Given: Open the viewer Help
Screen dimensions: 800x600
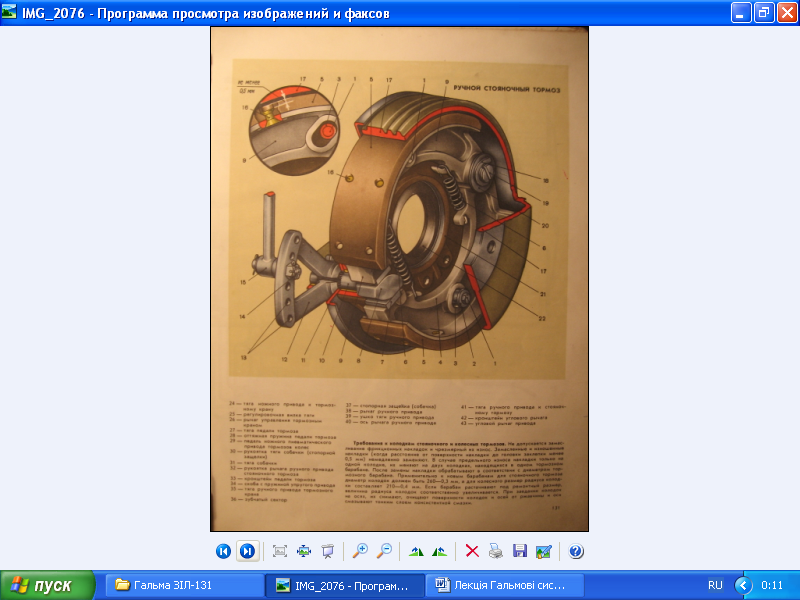Looking at the screenshot, I should pos(576,551).
